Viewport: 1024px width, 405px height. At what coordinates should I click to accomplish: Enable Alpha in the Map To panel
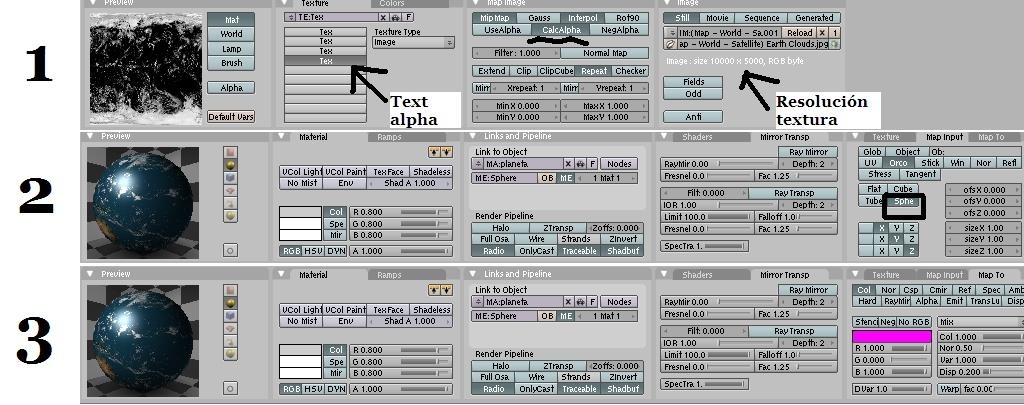[926, 301]
